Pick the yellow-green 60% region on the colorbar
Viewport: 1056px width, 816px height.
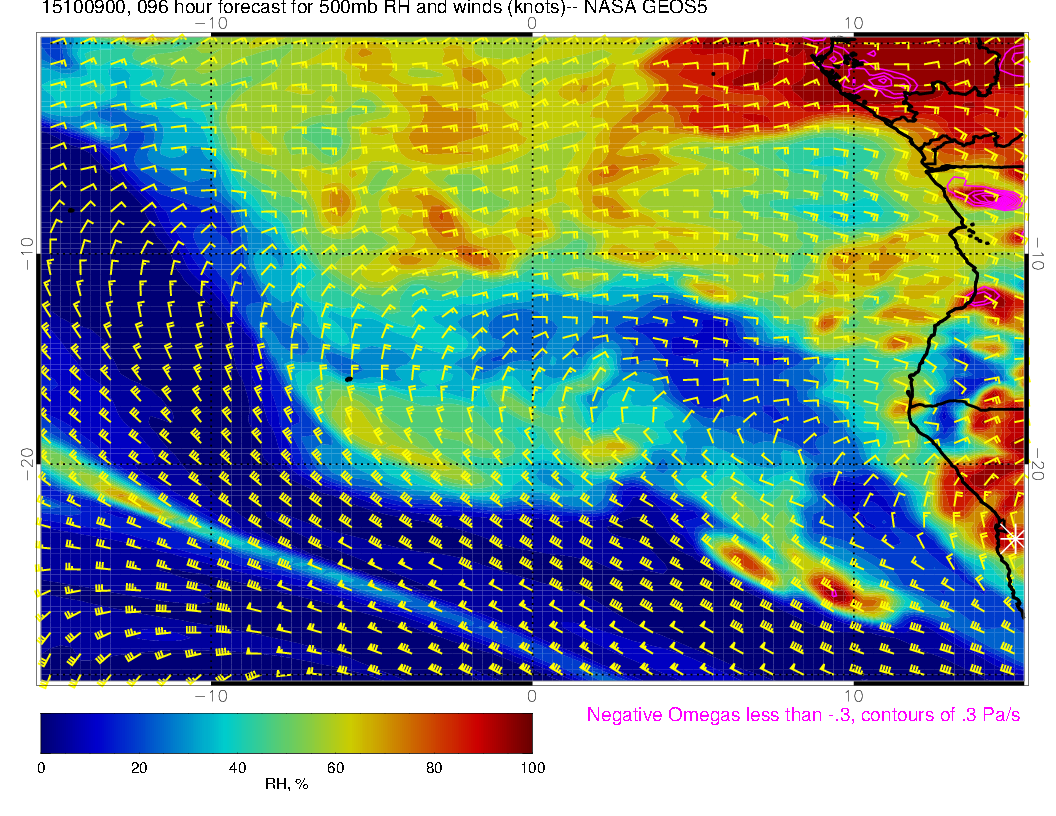[335, 732]
